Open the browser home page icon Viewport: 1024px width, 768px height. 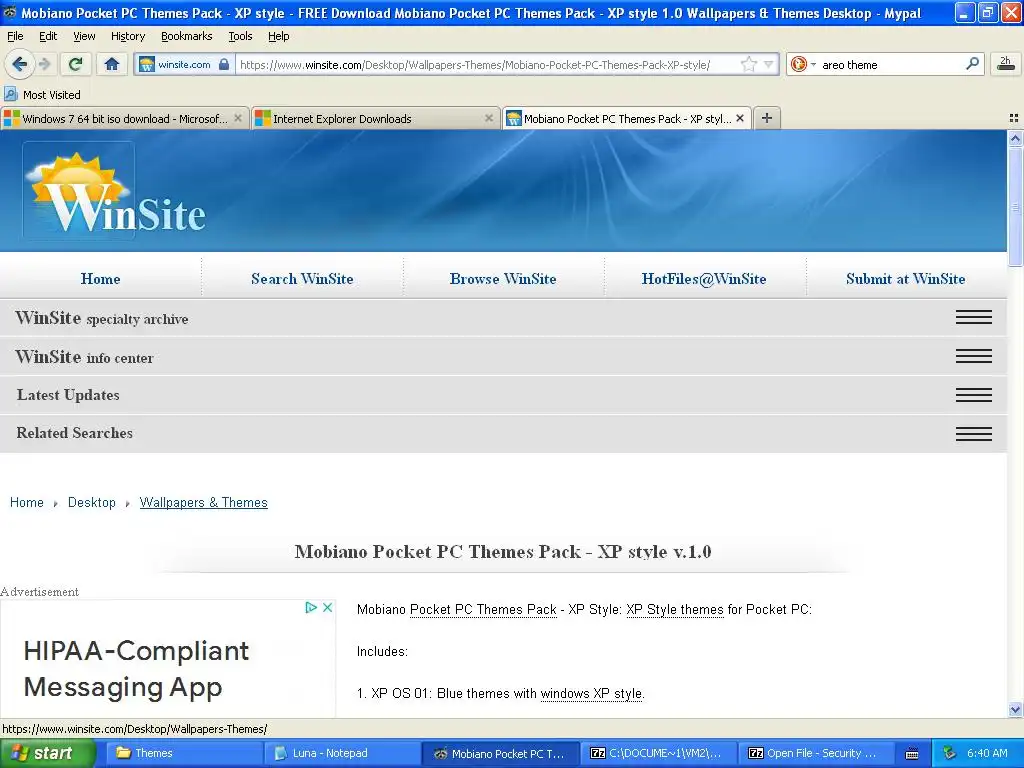click(112, 64)
